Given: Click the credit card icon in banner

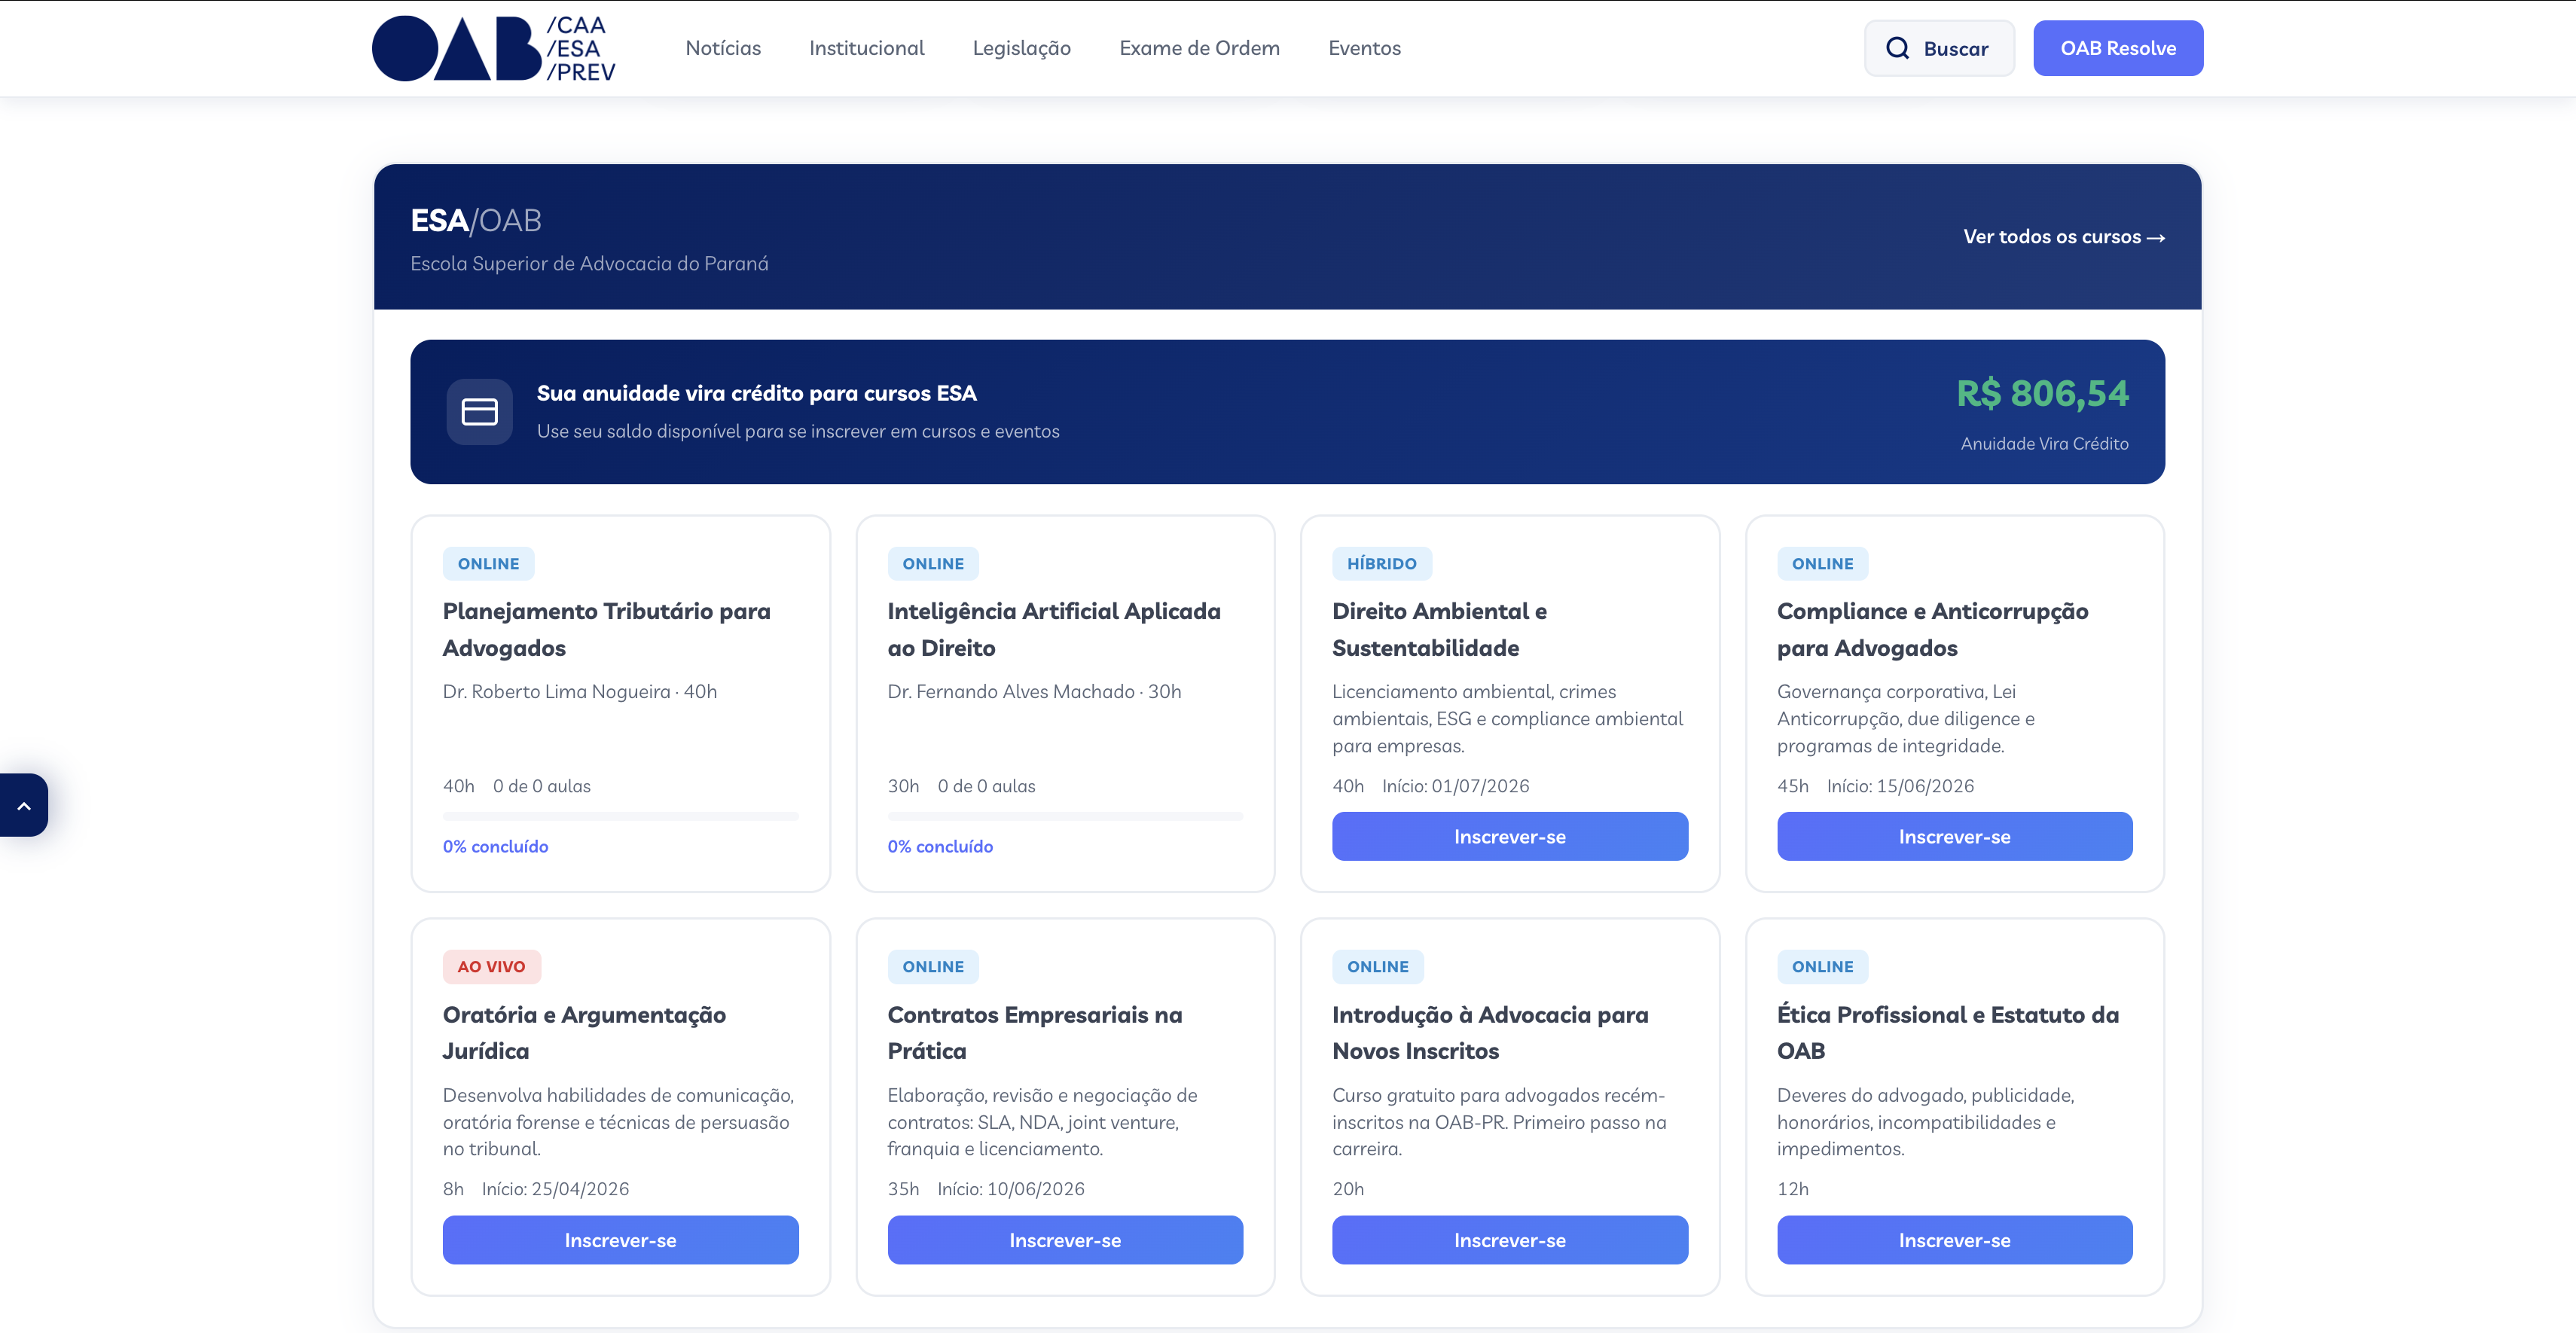Looking at the screenshot, I should click(479, 412).
